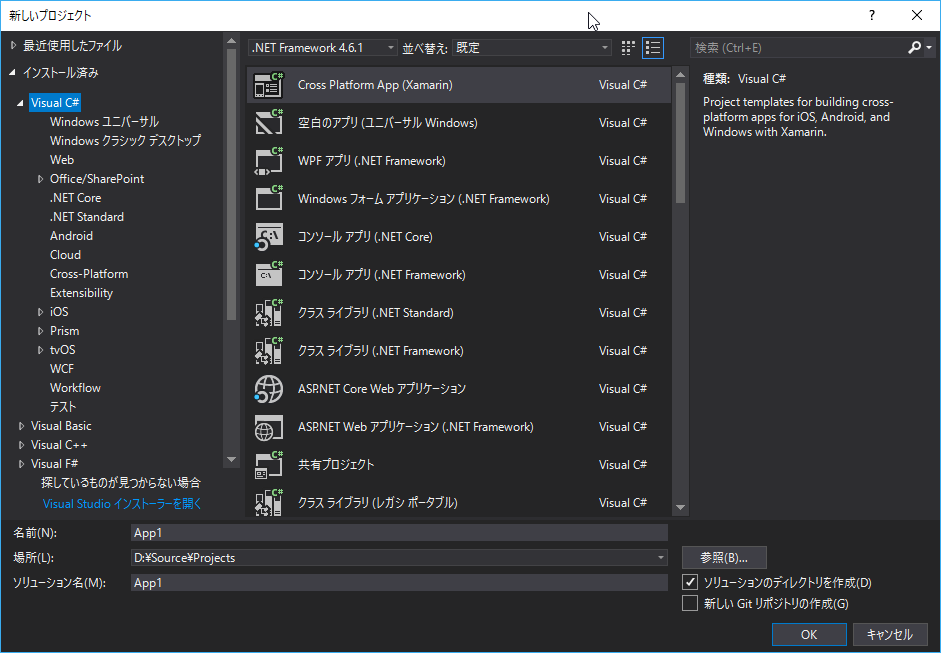Image resolution: width=941 pixels, height=653 pixels.
Task: Switch to list details view
Action: [x=653, y=48]
